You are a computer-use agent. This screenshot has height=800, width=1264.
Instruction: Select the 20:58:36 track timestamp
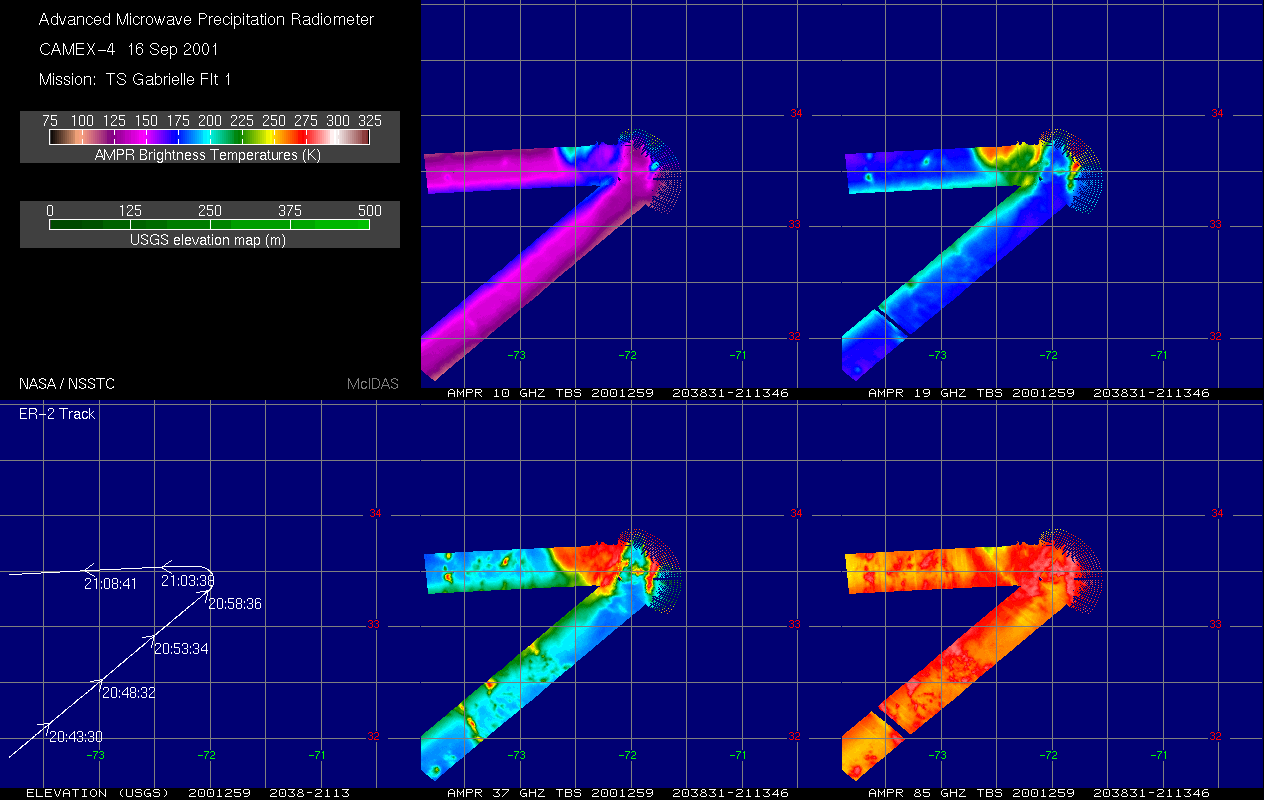(235, 604)
